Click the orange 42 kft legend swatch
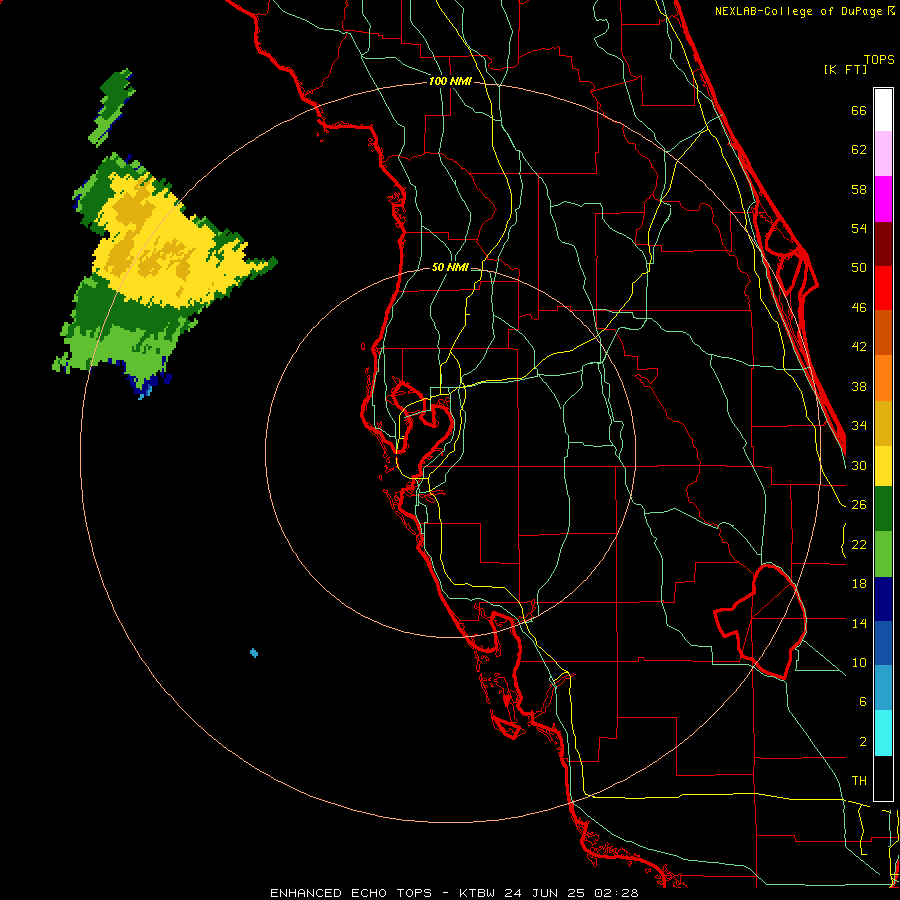Viewport: 900px width, 900px height. click(883, 378)
